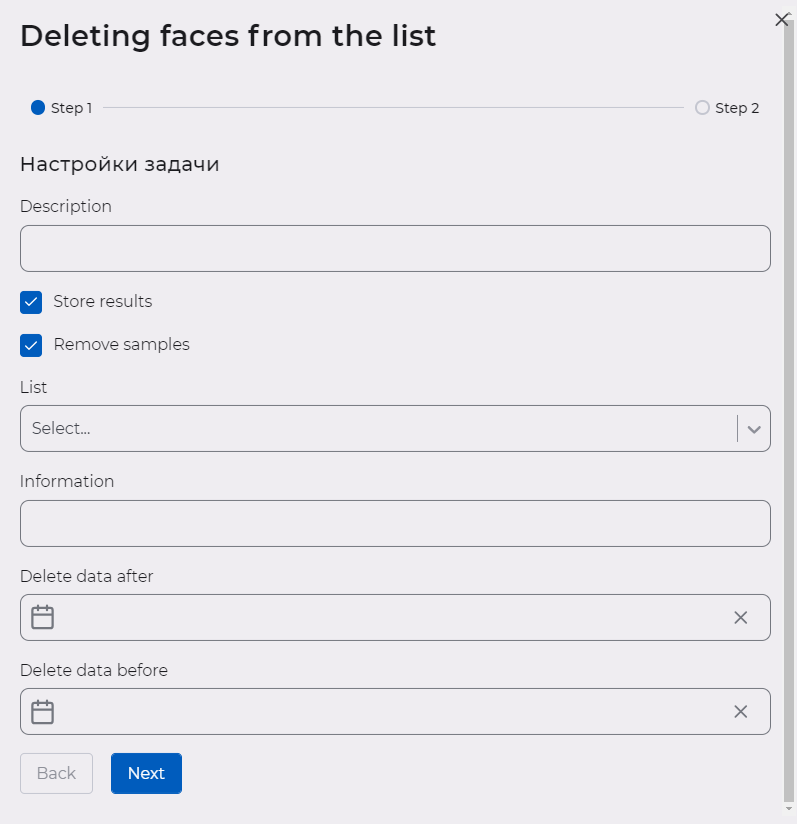Disable the Remove samples checkbox

click(x=30, y=344)
